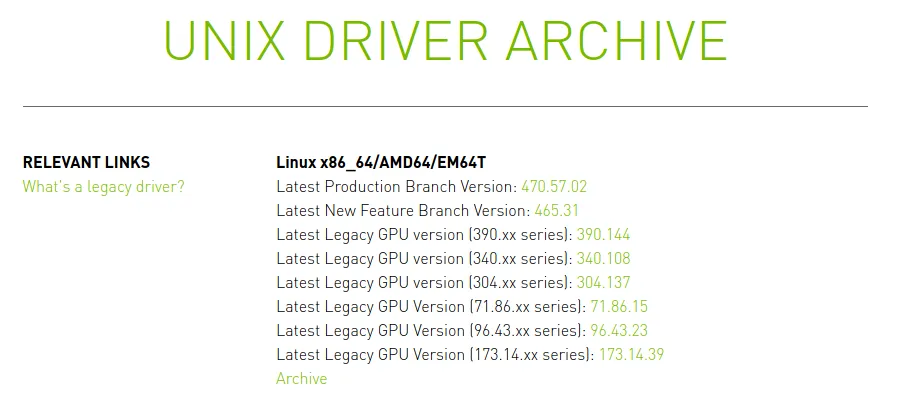Choose the 96.43.23 driver version

pyautogui.click(x=619, y=331)
